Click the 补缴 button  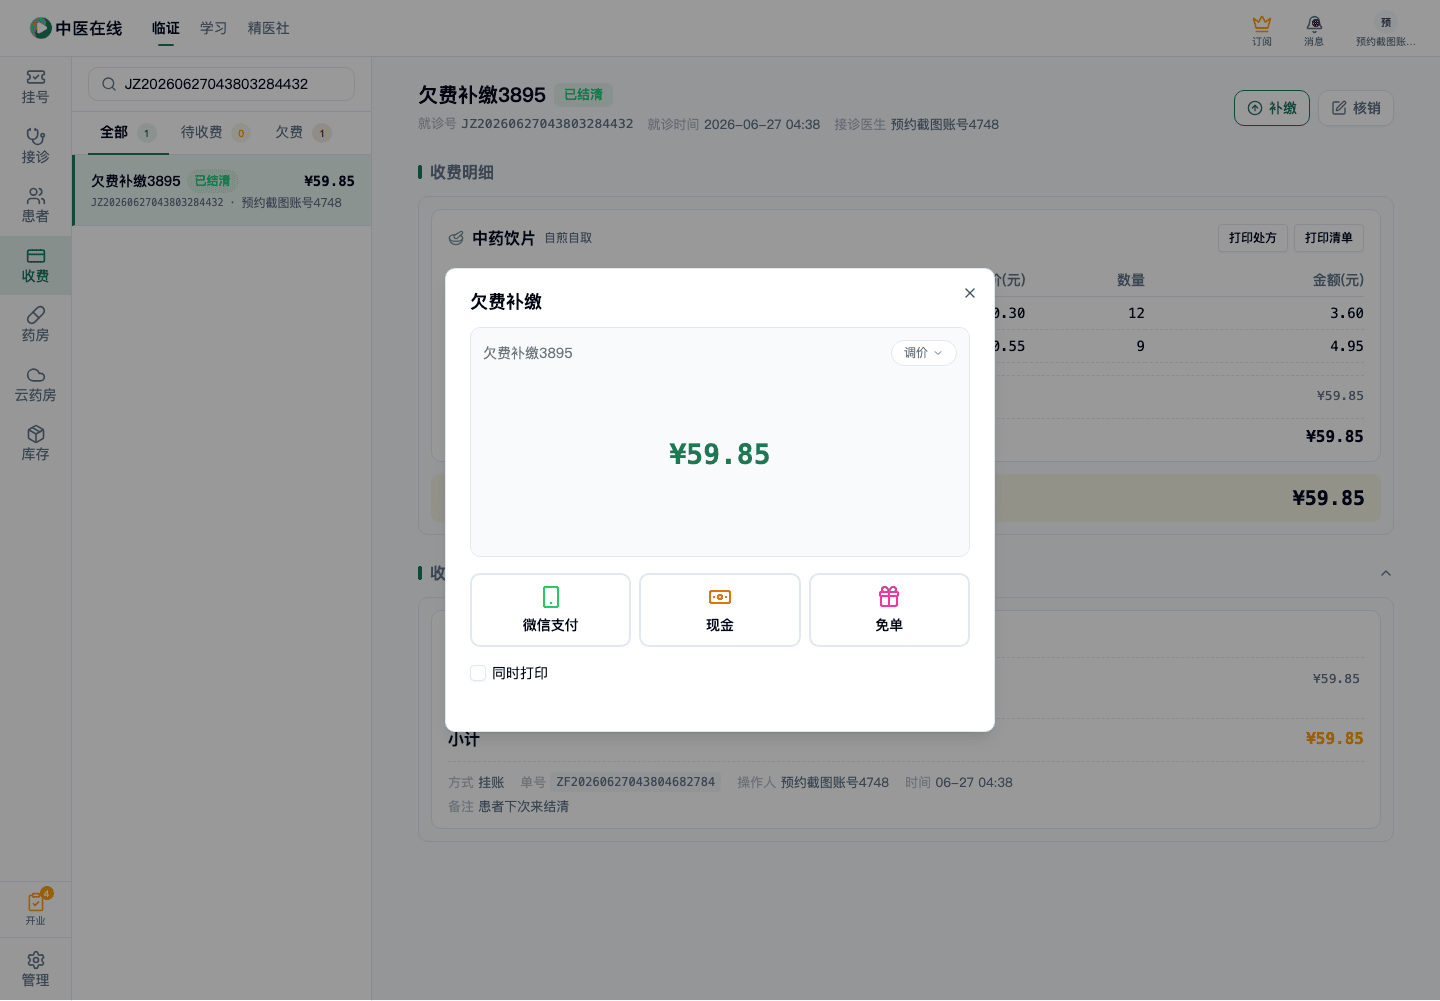pos(1272,108)
